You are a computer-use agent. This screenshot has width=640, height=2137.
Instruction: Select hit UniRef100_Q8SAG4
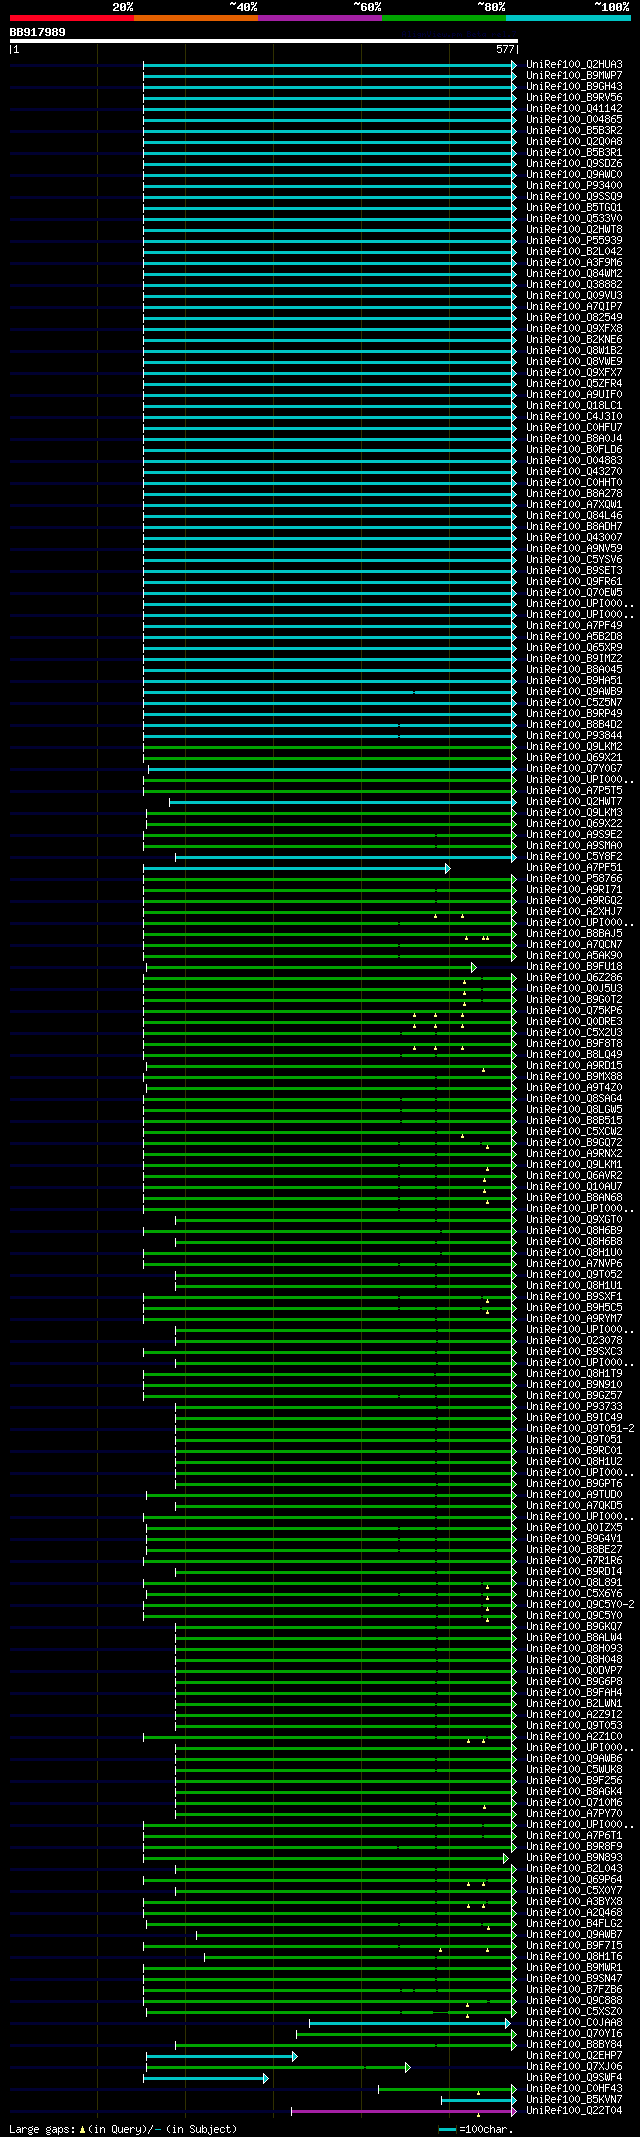pyautogui.click(x=574, y=1099)
